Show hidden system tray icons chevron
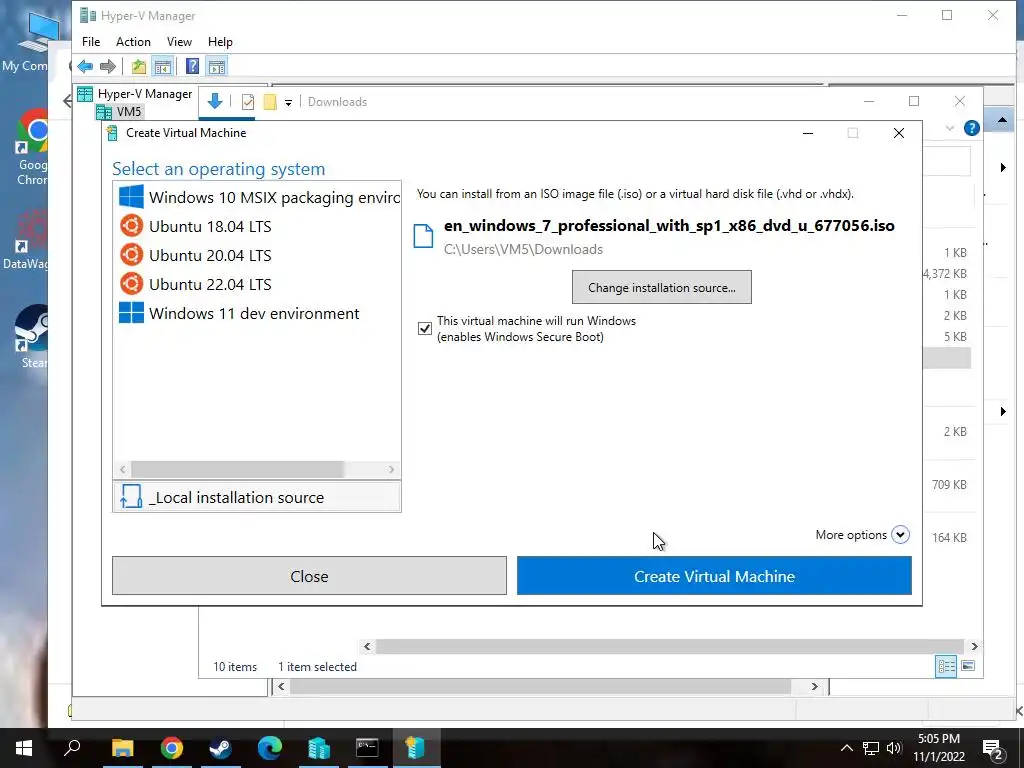Screen dimensions: 1024x768 pos(846,748)
